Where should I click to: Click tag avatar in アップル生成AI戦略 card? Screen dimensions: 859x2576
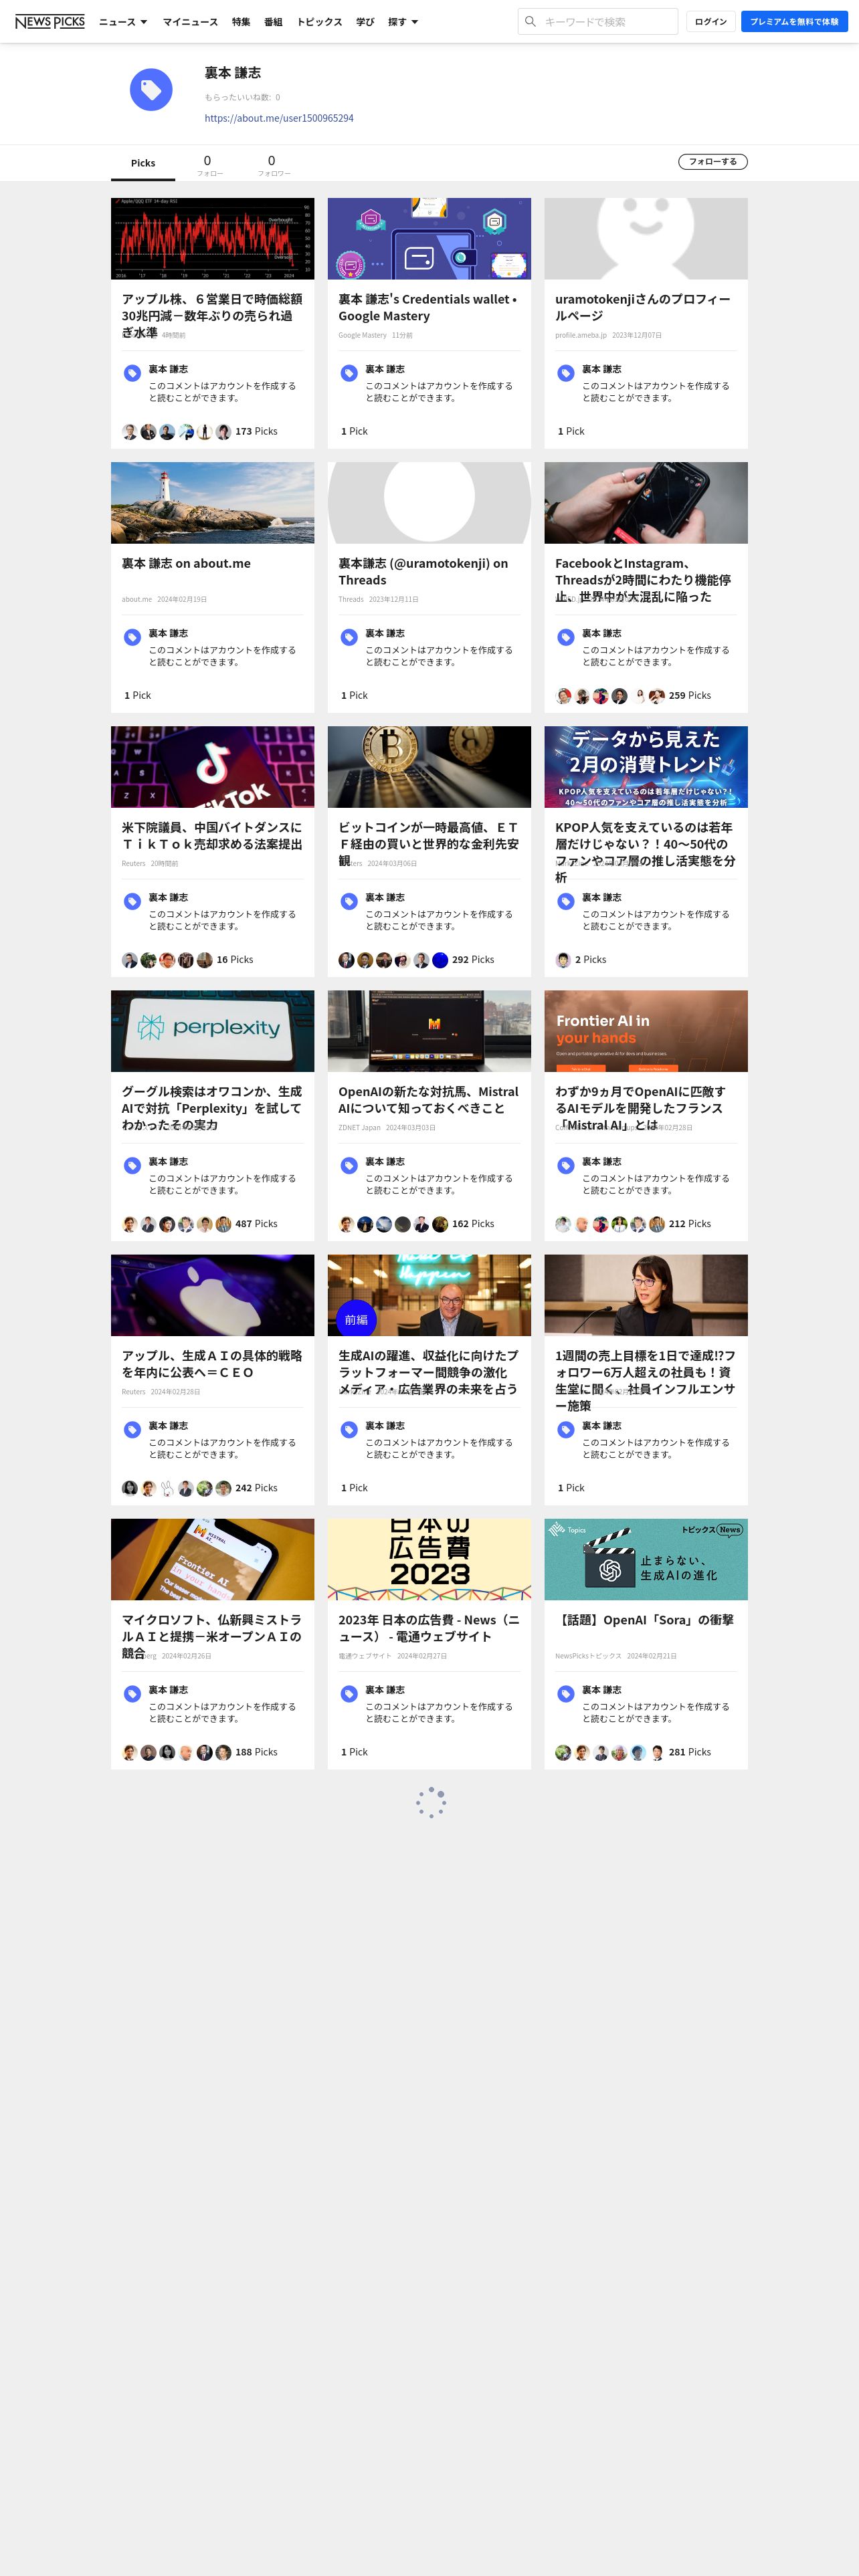tap(132, 1429)
